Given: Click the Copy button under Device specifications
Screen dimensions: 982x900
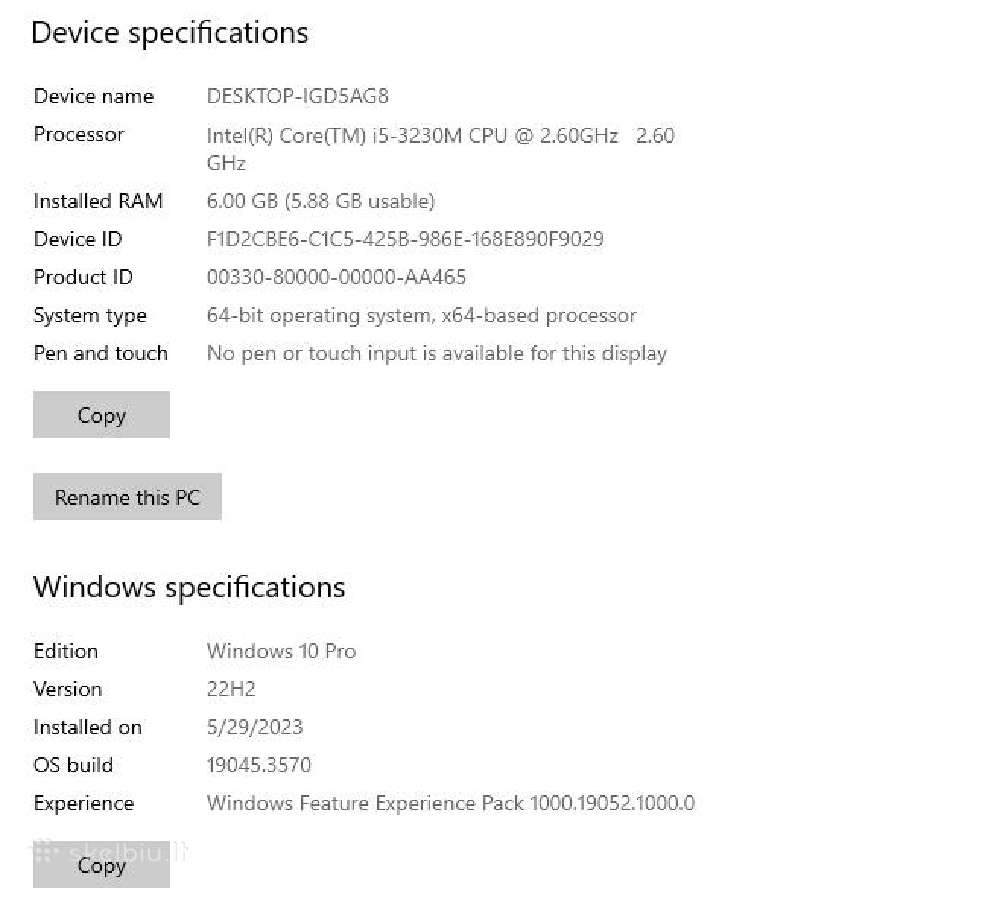Looking at the screenshot, I should (101, 415).
